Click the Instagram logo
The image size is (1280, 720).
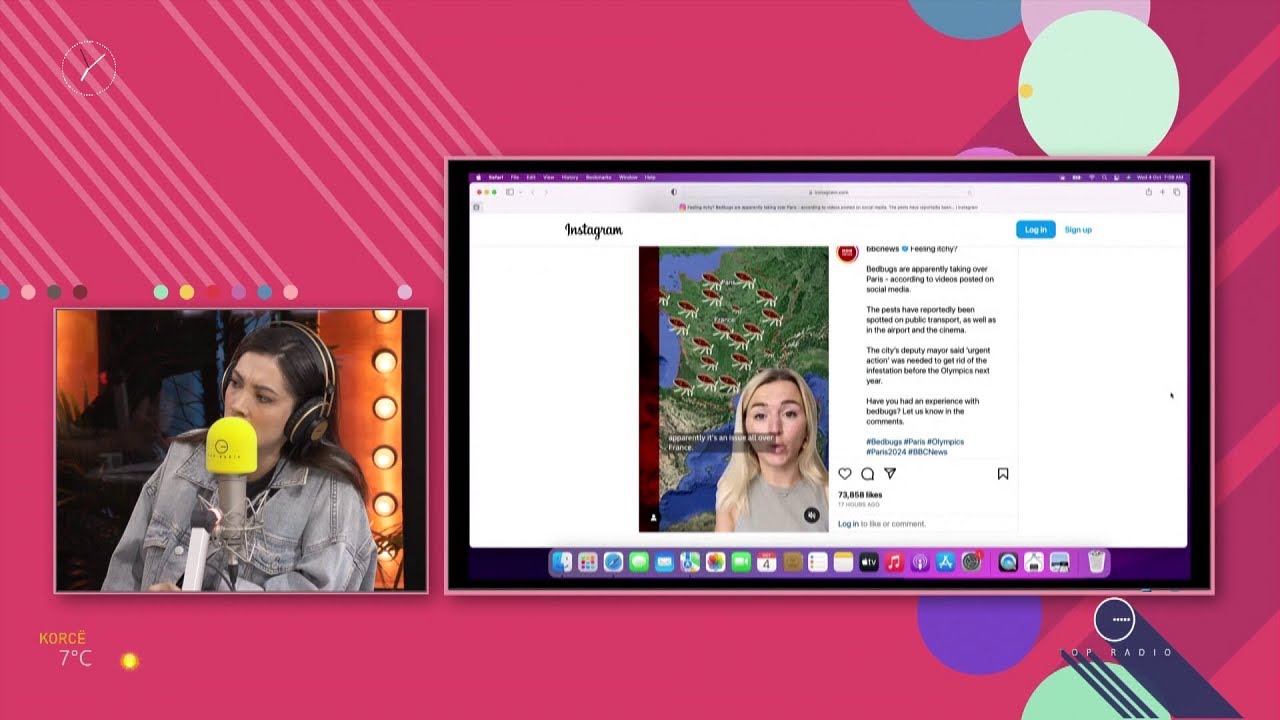594,230
